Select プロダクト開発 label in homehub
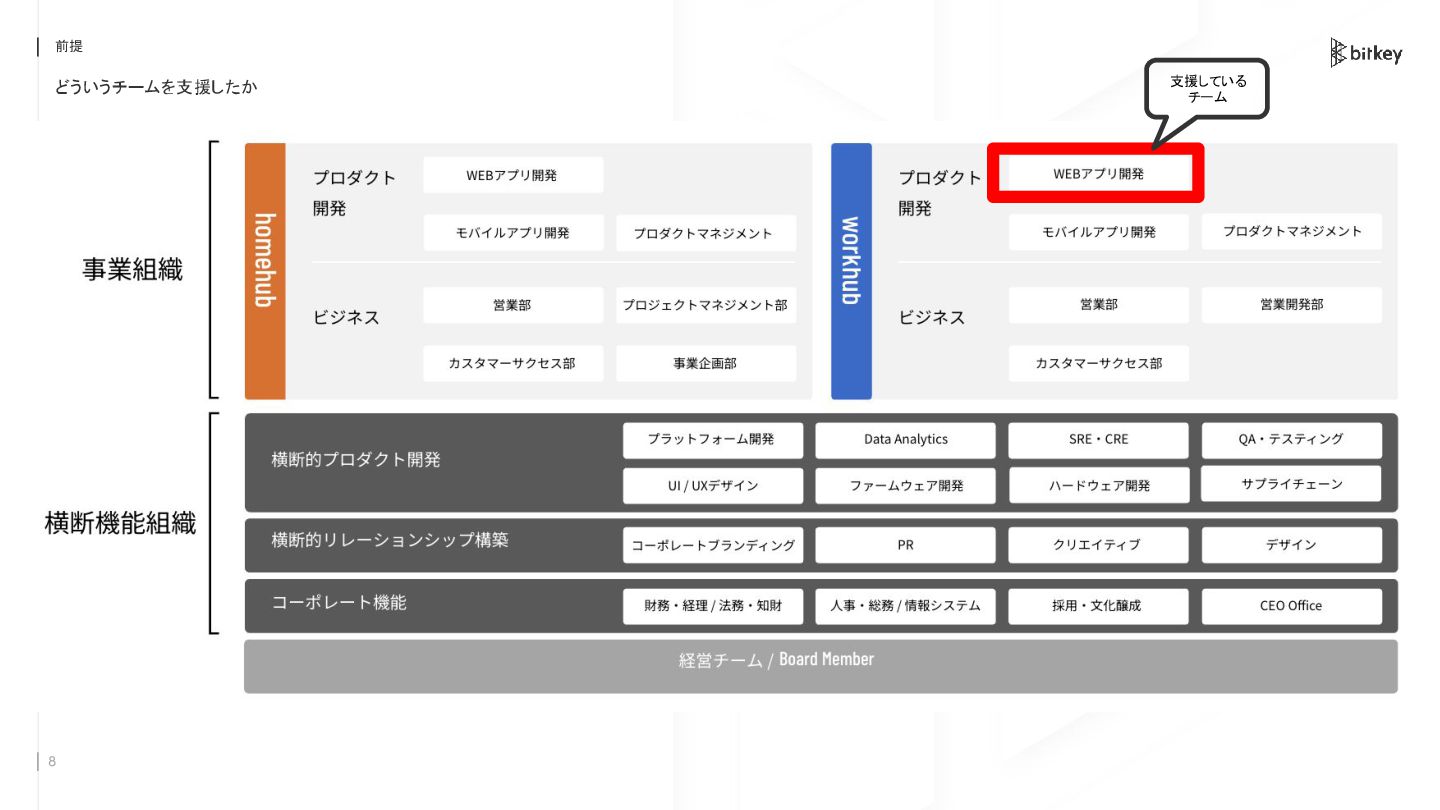This screenshot has height=810, width=1440. 354,193
